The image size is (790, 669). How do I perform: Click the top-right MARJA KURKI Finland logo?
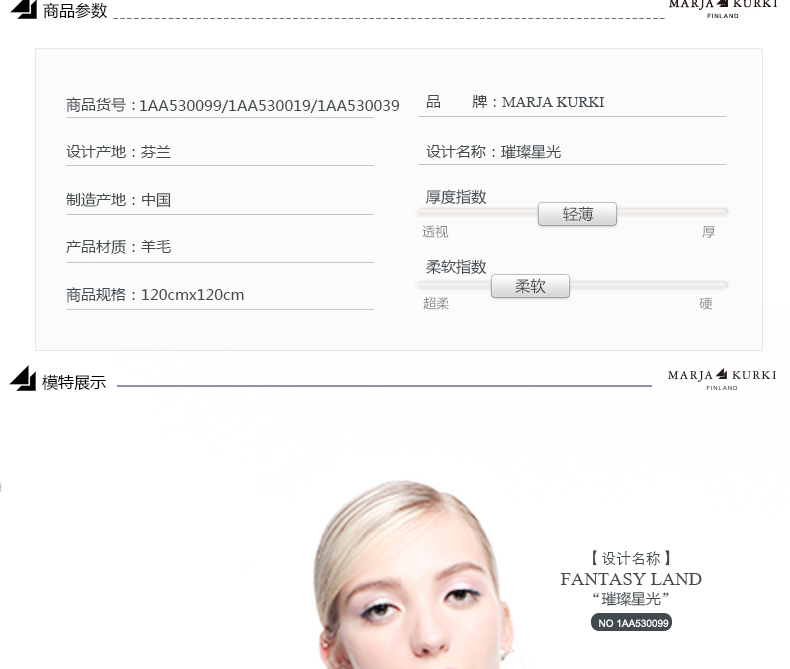tap(722, 7)
